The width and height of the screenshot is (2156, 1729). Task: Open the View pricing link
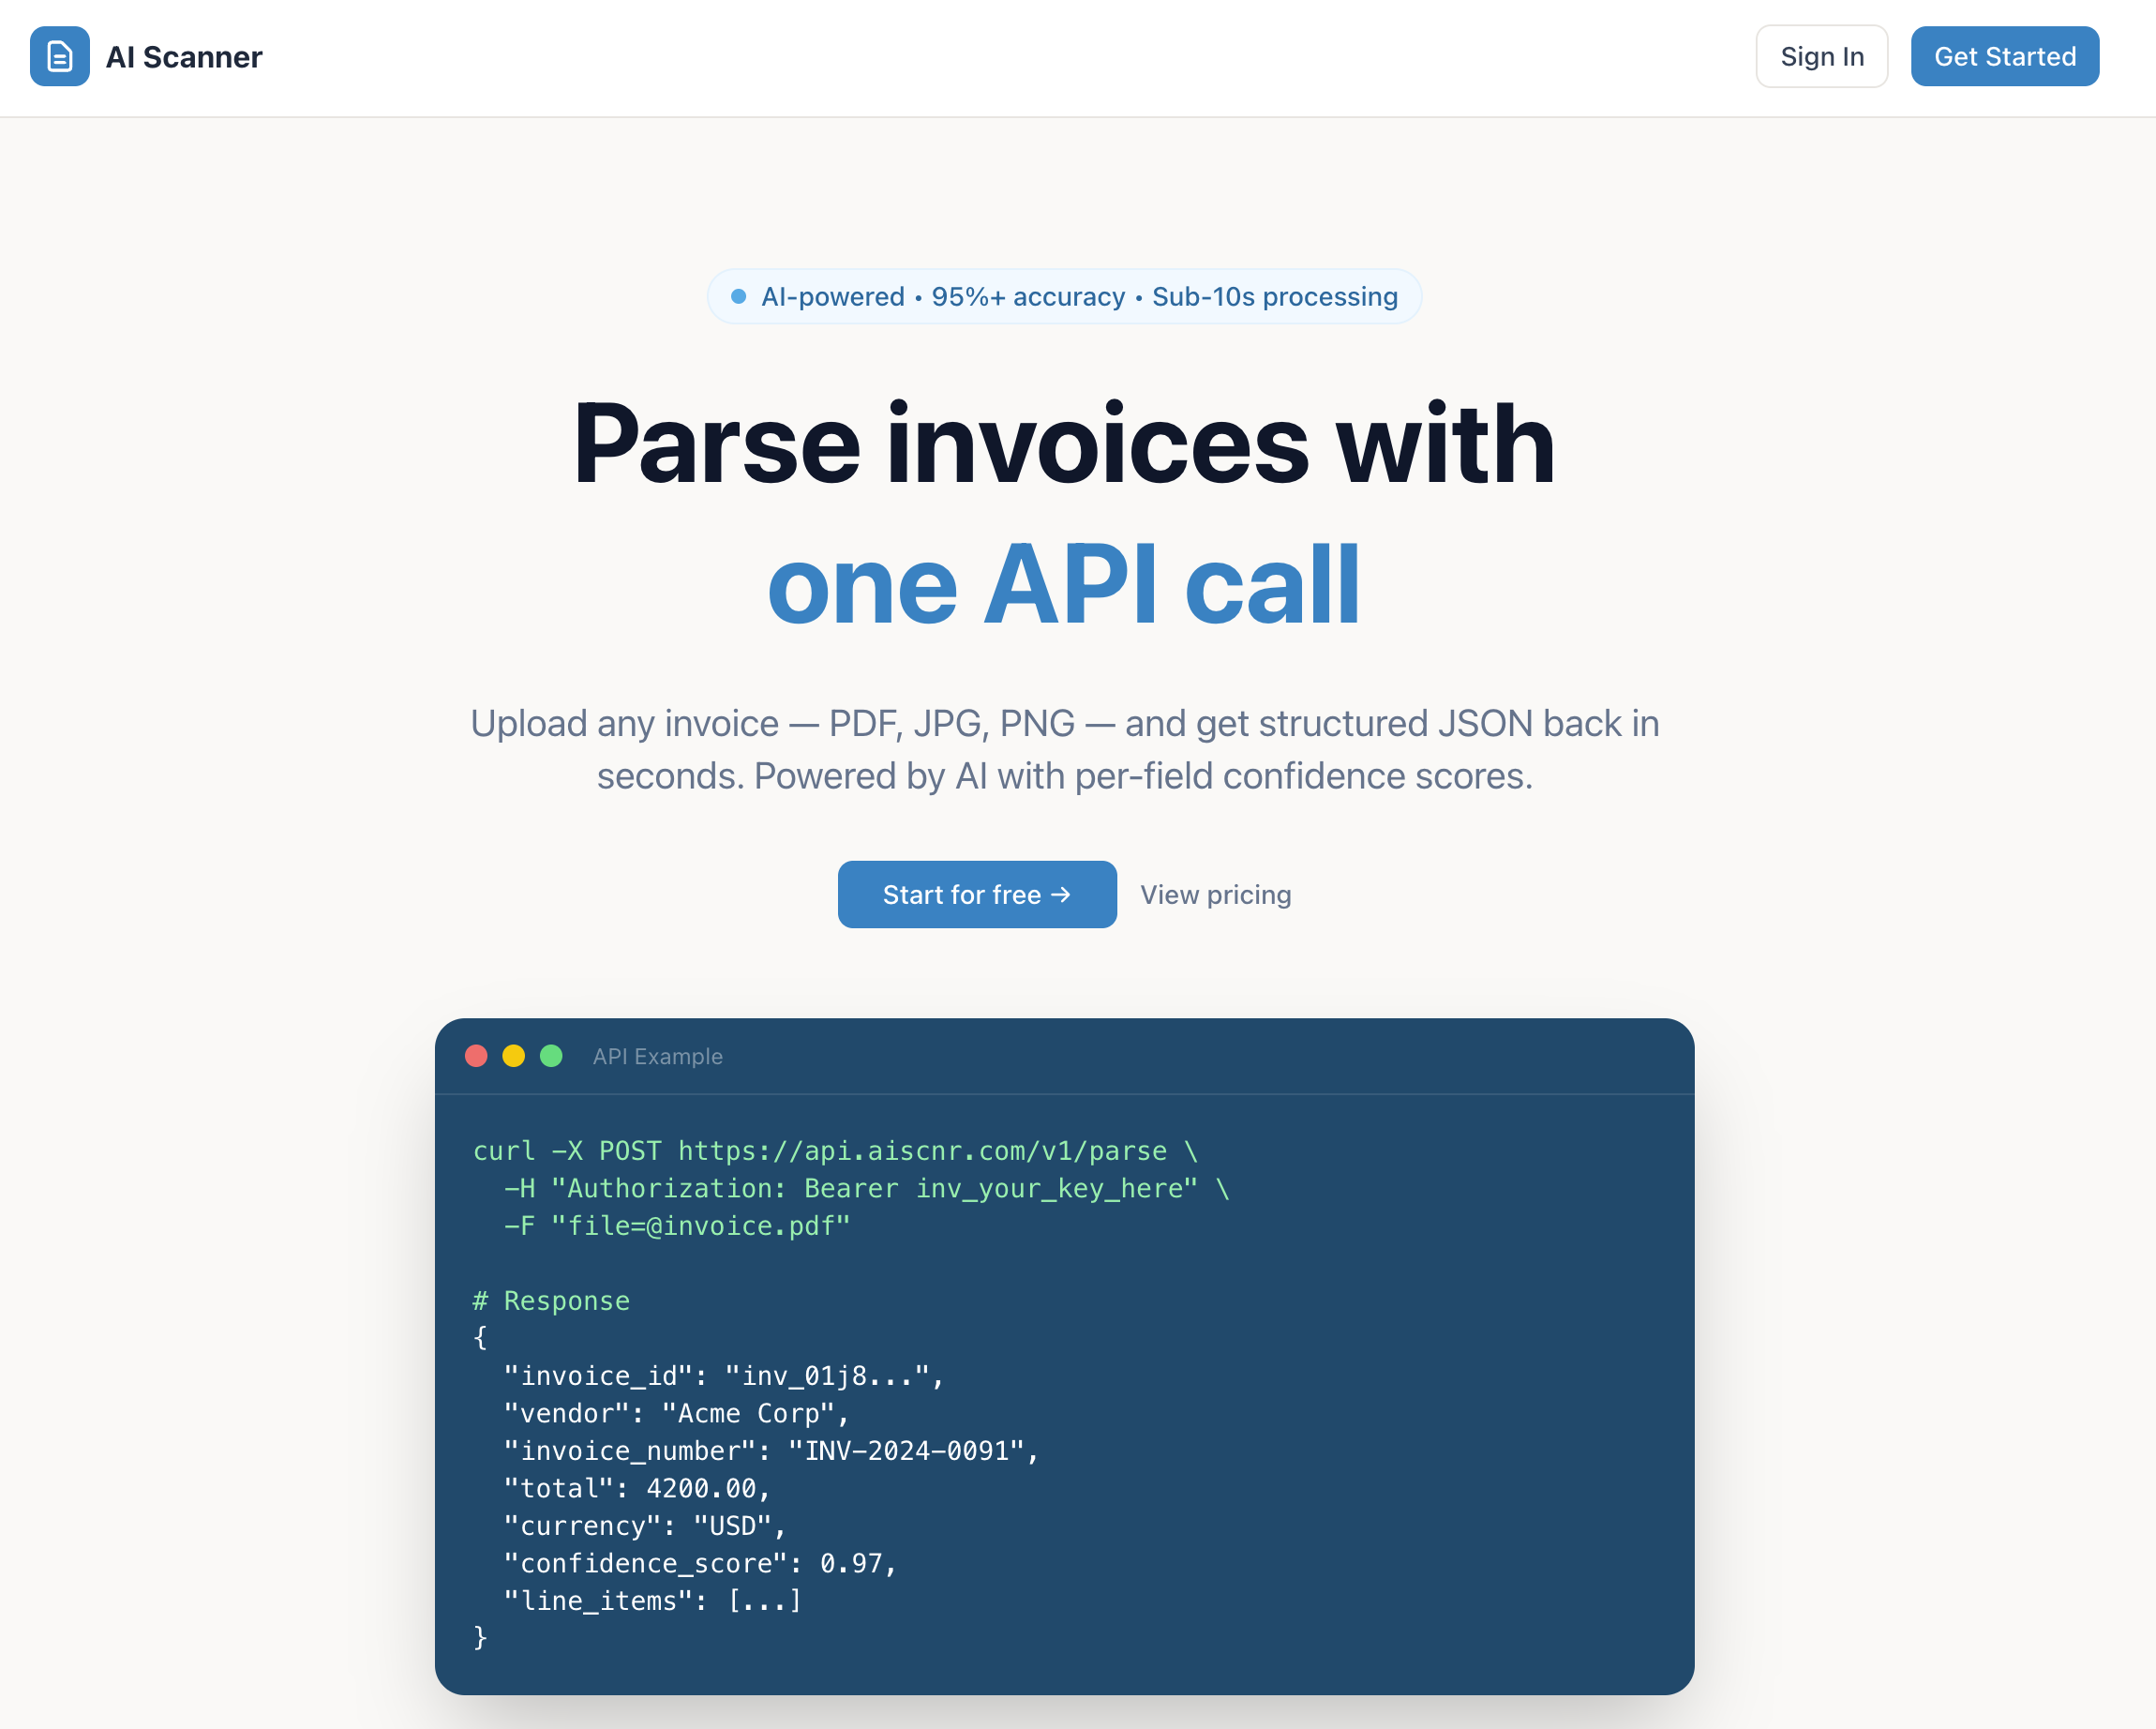(1216, 894)
